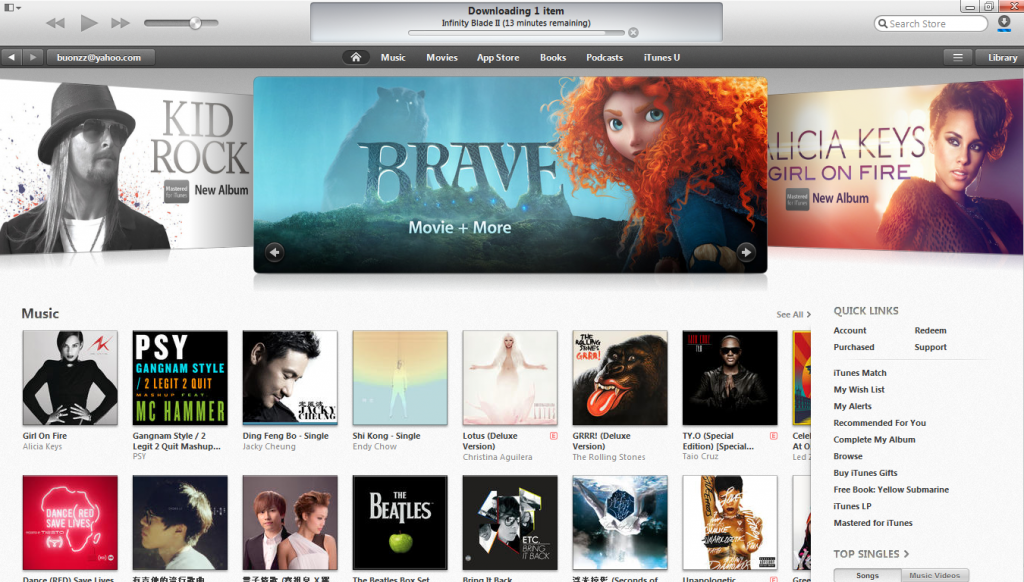The width and height of the screenshot is (1024, 582).
Task: Go forward in store history
Action: [33, 57]
